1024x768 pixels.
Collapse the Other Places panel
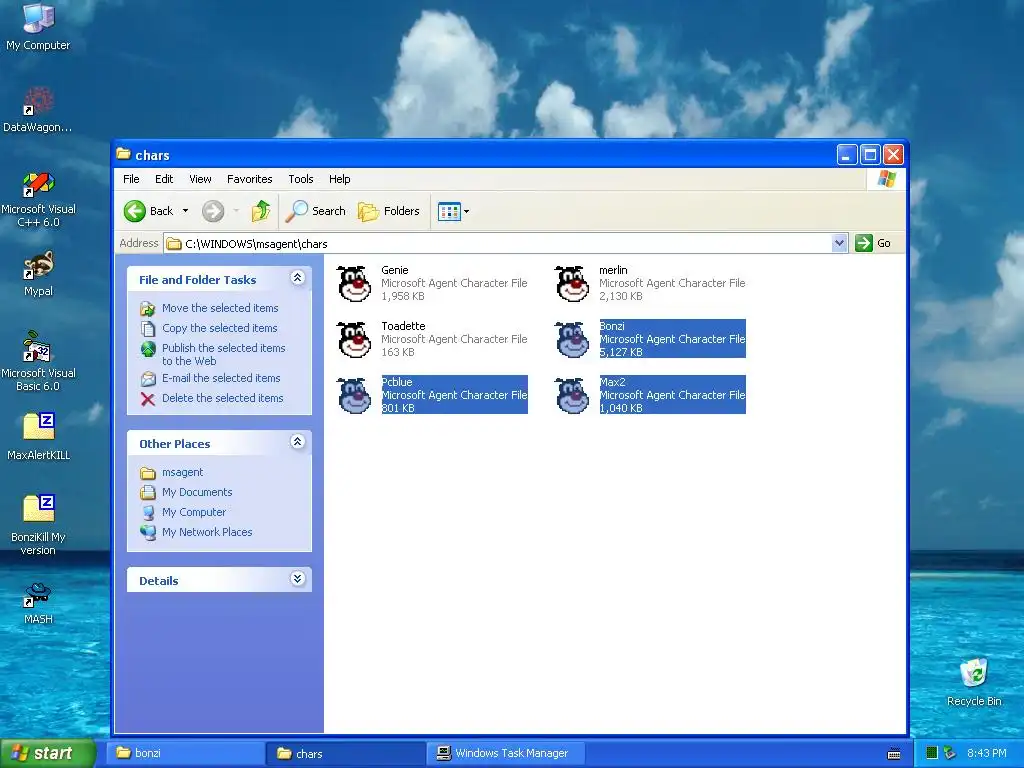(x=297, y=442)
